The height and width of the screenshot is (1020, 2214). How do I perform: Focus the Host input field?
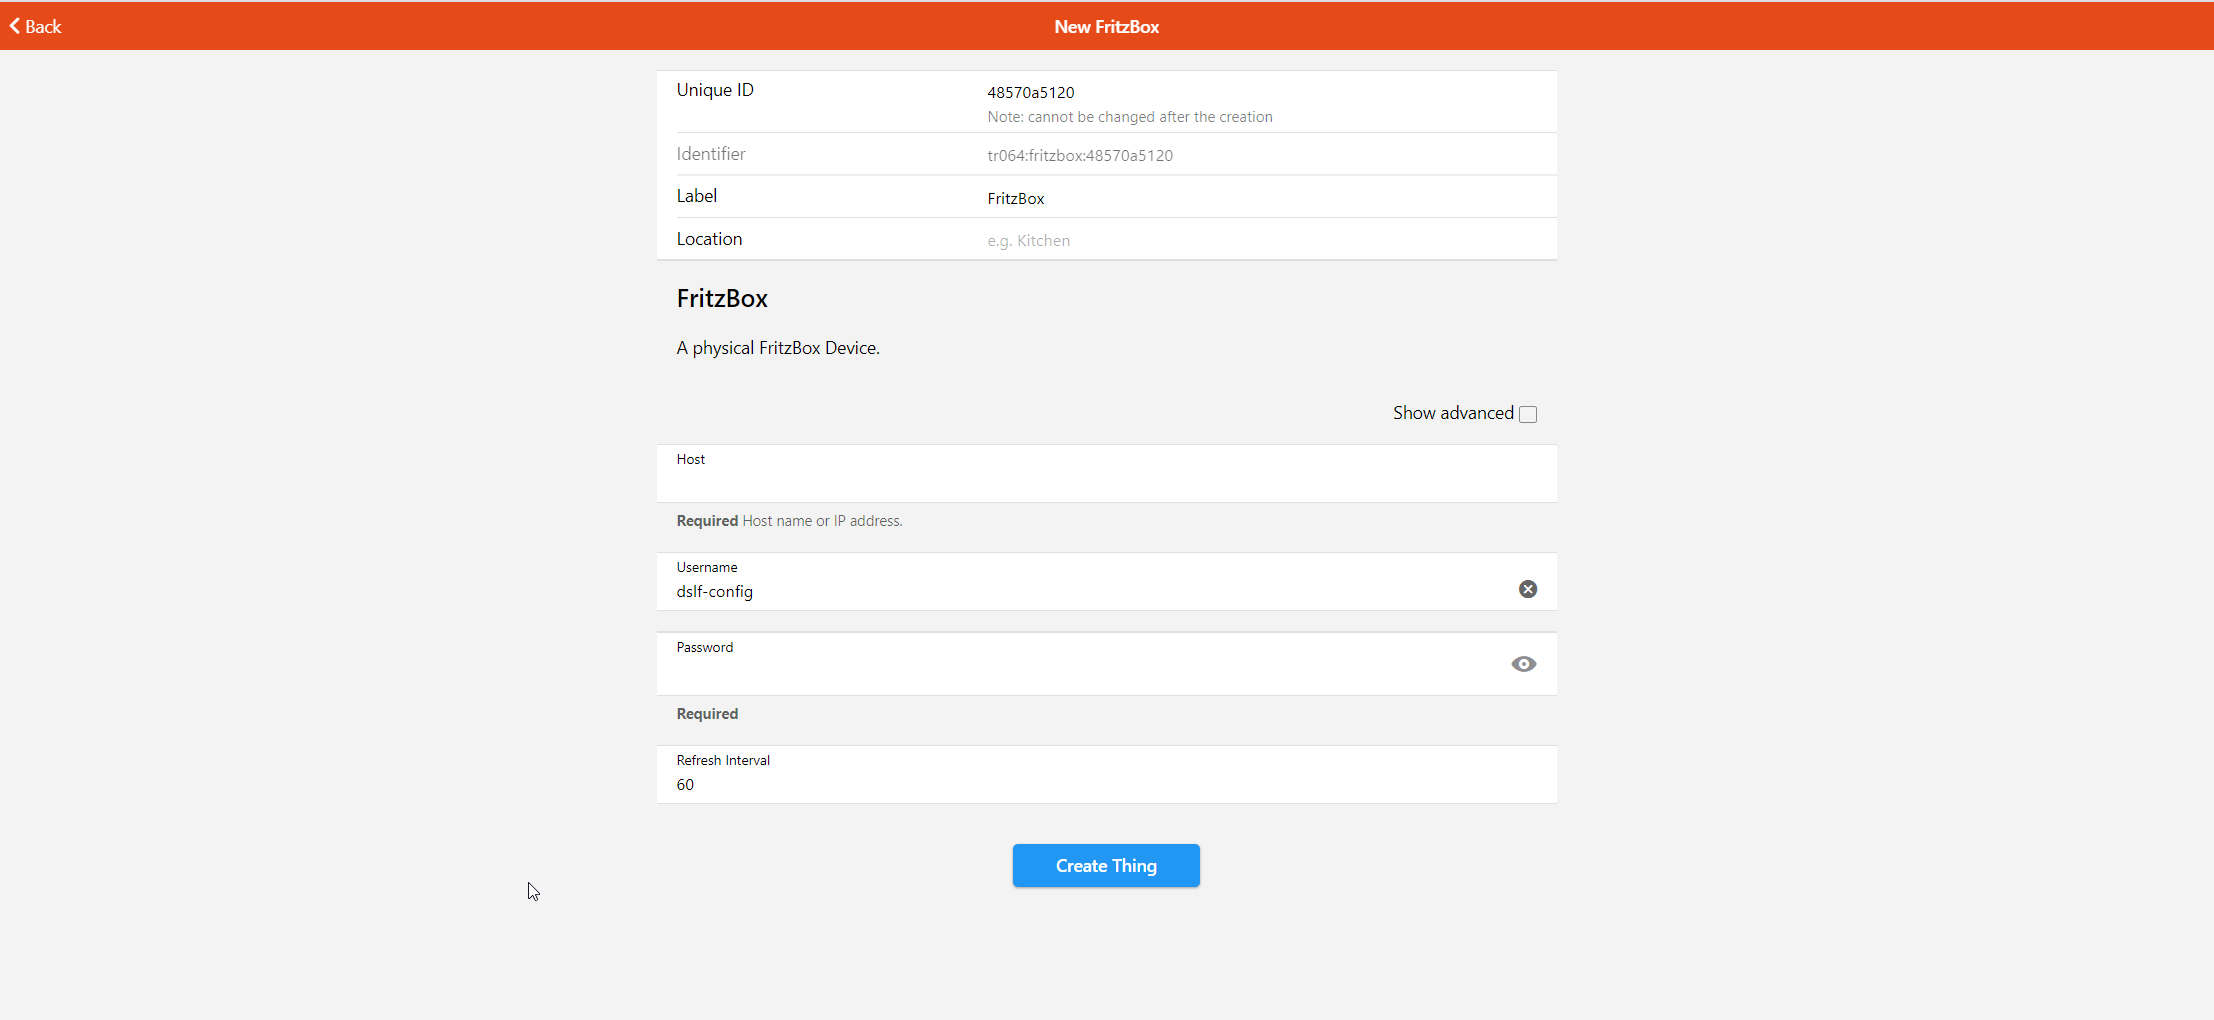click(x=1105, y=483)
